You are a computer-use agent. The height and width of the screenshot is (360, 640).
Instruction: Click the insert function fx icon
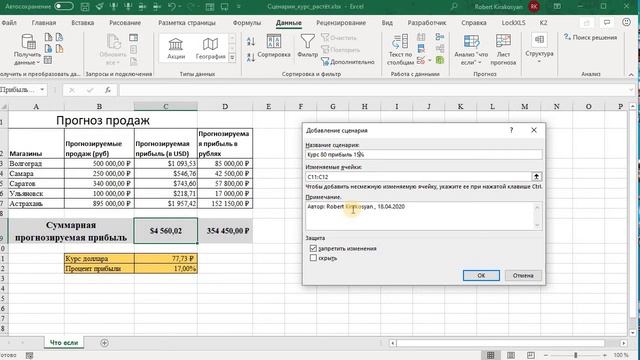[x=108, y=90]
